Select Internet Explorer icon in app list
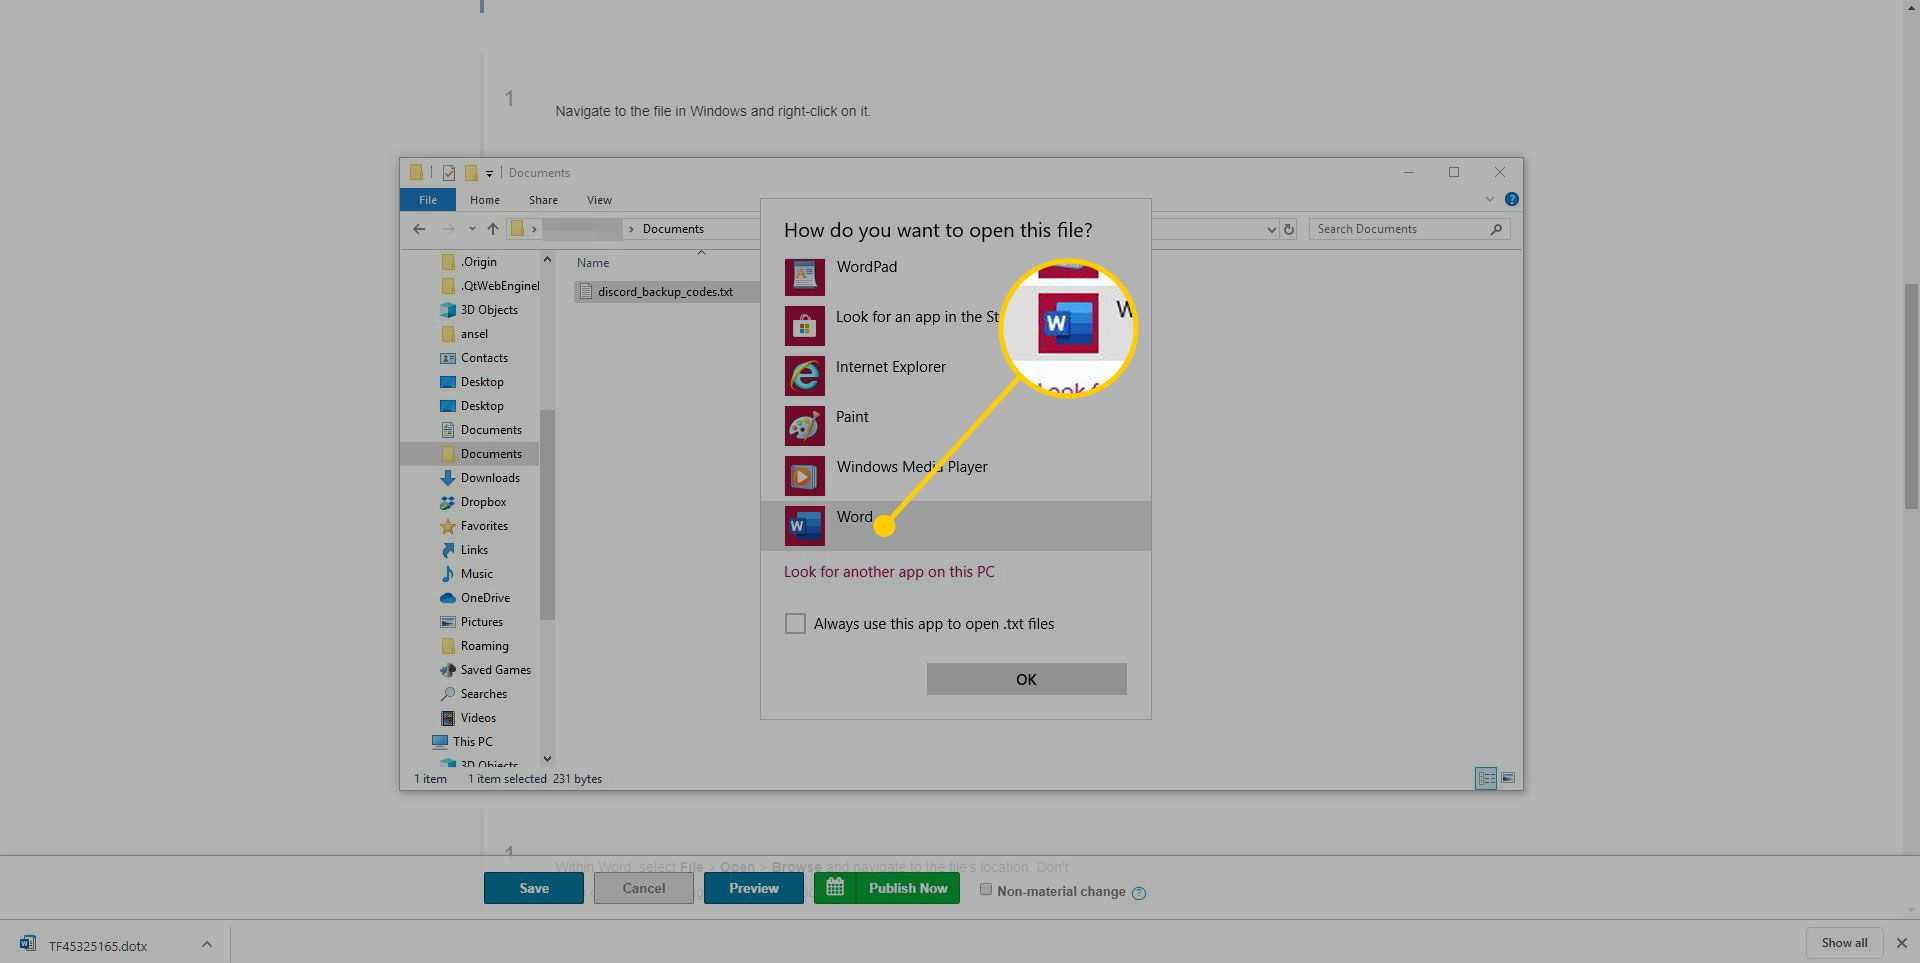 [x=804, y=376]
